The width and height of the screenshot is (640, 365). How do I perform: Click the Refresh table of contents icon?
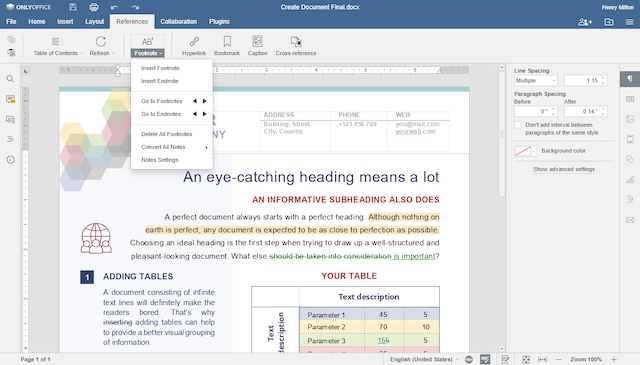pyautogui.click(x=100, y=42)
